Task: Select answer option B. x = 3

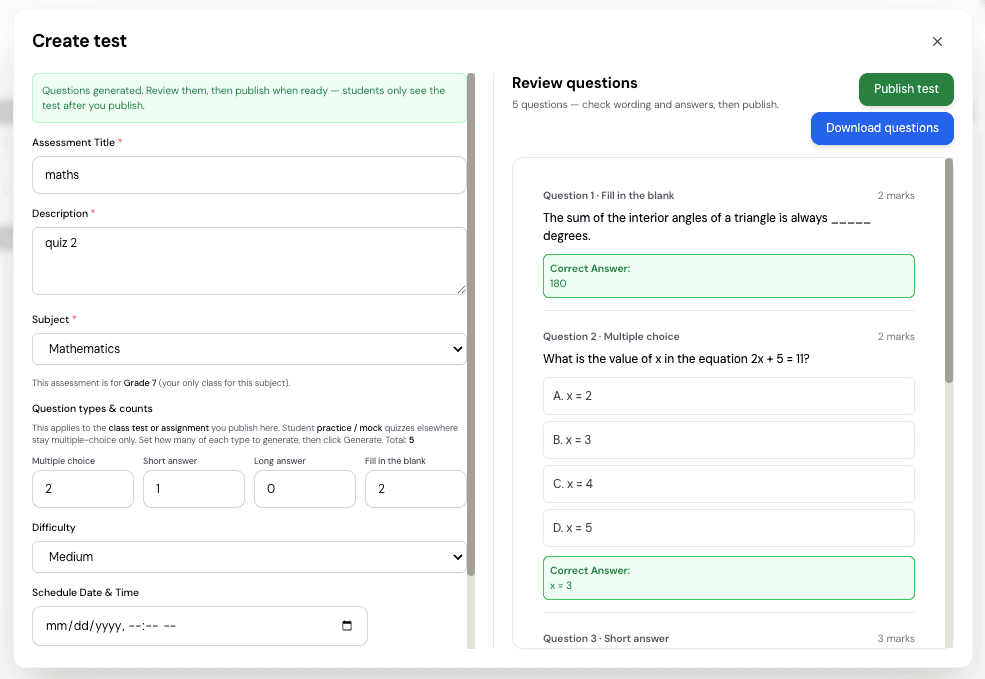Action: click(728, 440)
